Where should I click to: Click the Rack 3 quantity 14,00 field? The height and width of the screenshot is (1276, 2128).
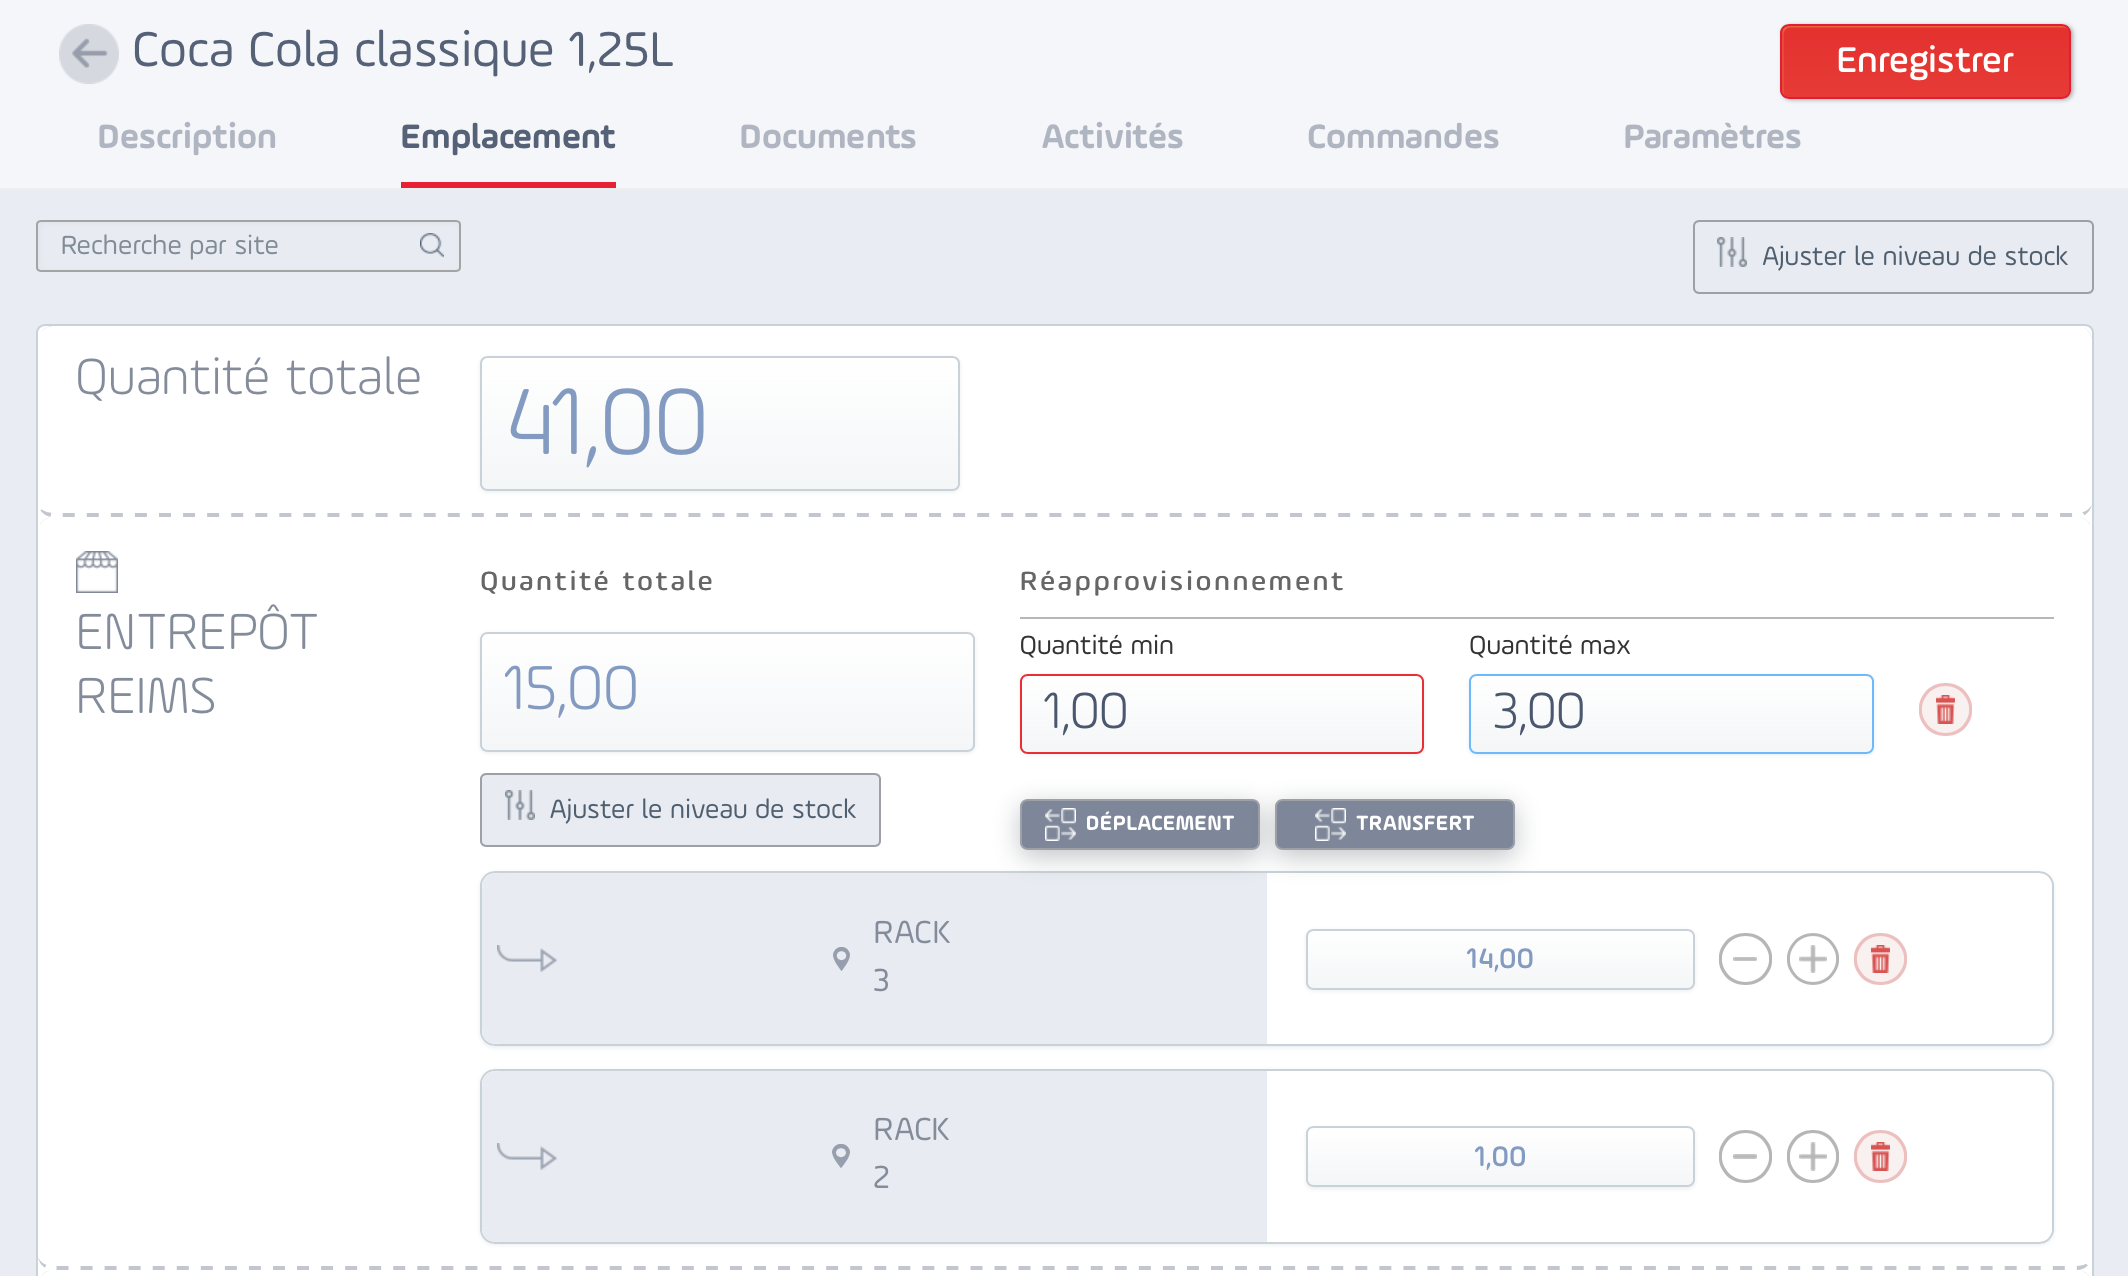tap(1500, 959)
